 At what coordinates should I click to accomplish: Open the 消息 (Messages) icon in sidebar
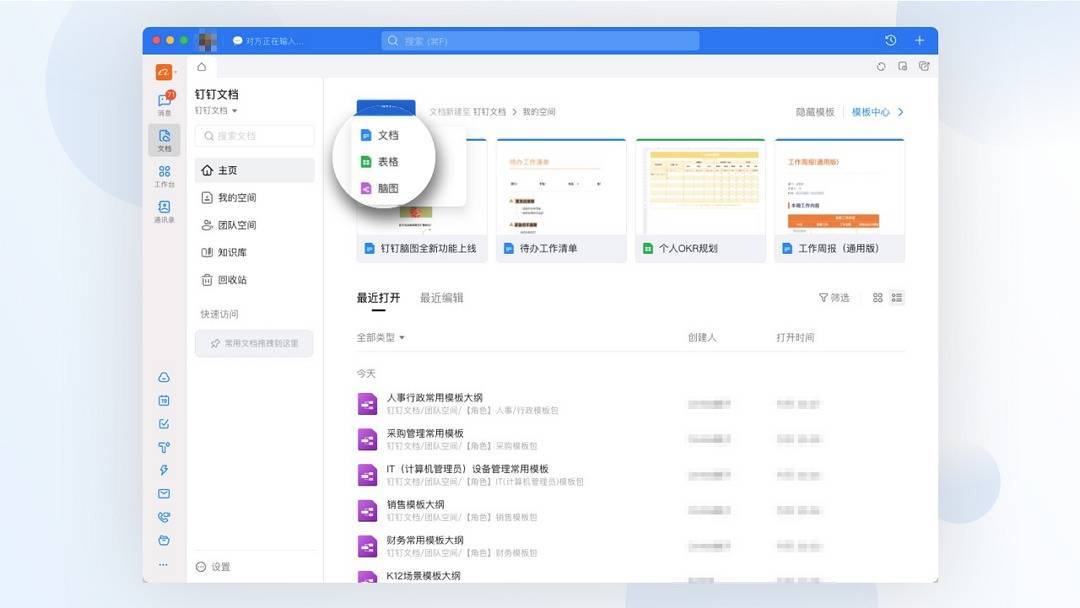tap(163, 103)
